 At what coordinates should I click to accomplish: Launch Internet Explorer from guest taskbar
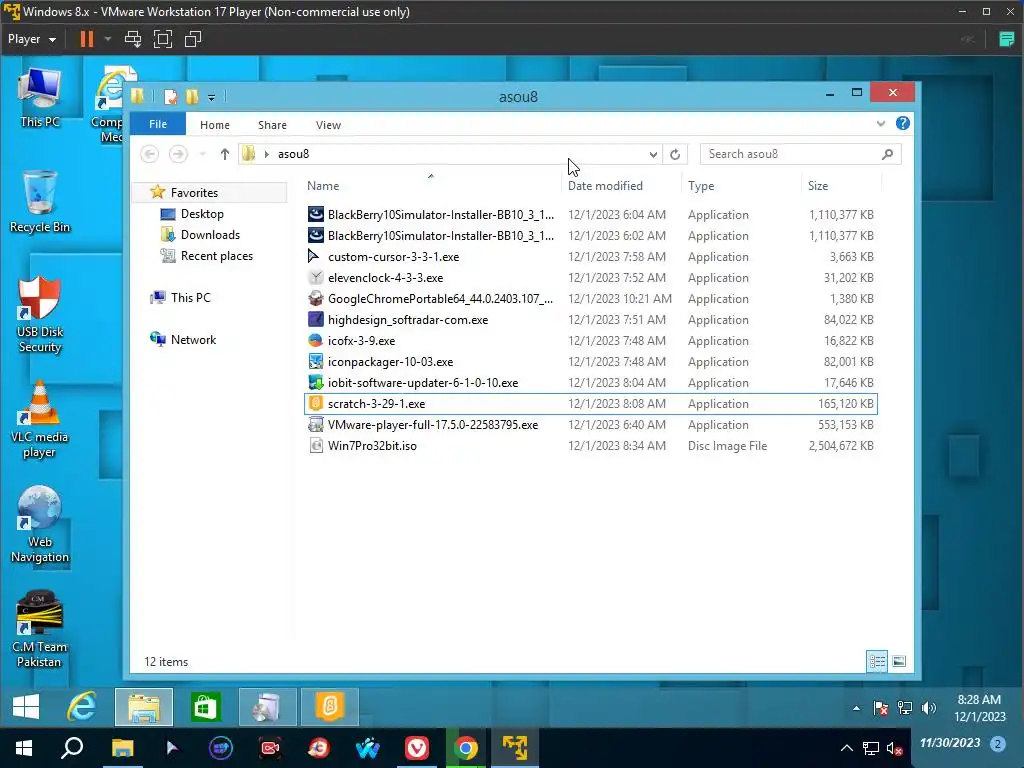pos(82,707)
